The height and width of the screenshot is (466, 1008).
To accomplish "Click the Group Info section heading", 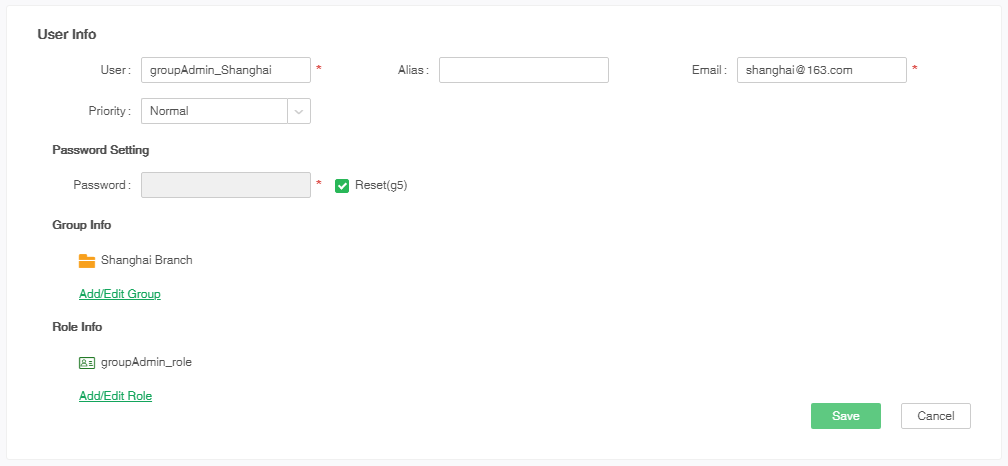I will 82,225.
